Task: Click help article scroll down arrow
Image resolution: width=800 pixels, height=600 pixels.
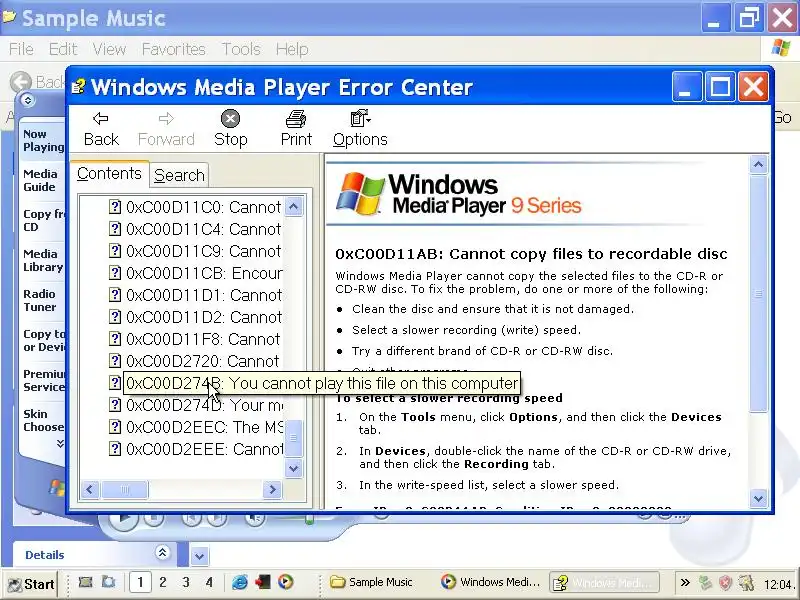Action: (758, 498)
